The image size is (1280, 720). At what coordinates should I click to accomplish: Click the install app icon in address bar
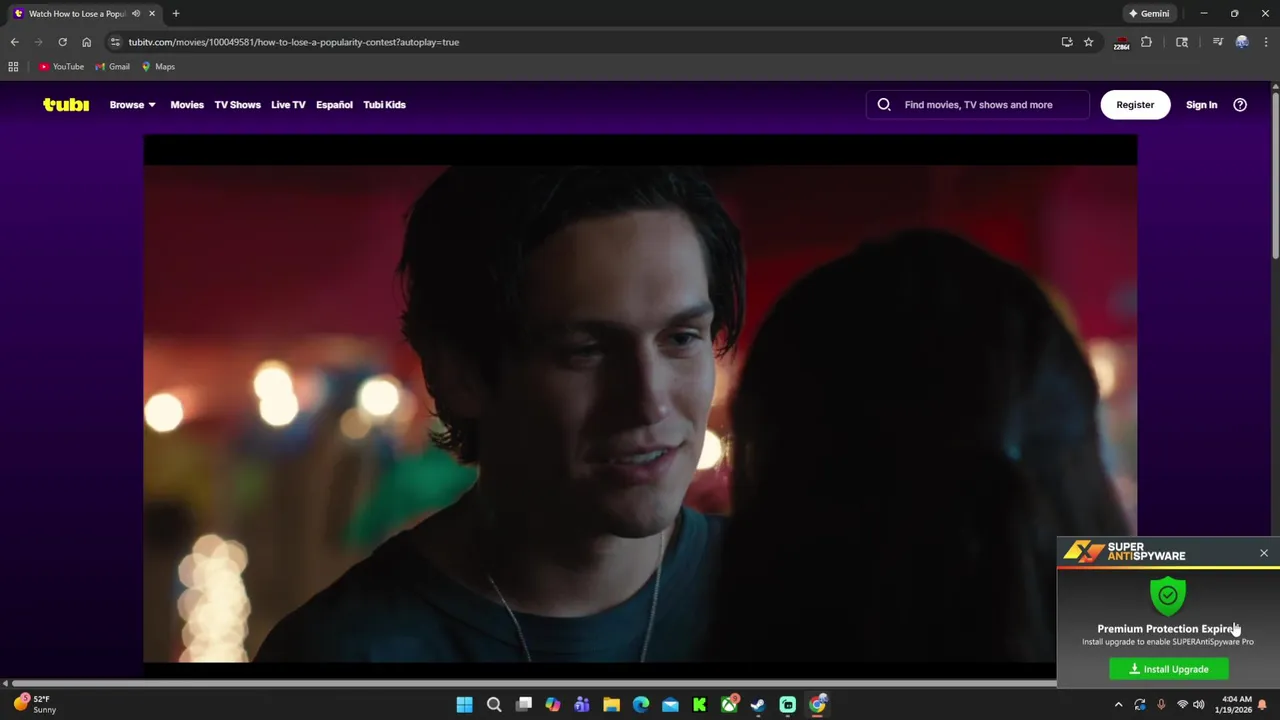pyautogui.click(x=1067, y=42)
